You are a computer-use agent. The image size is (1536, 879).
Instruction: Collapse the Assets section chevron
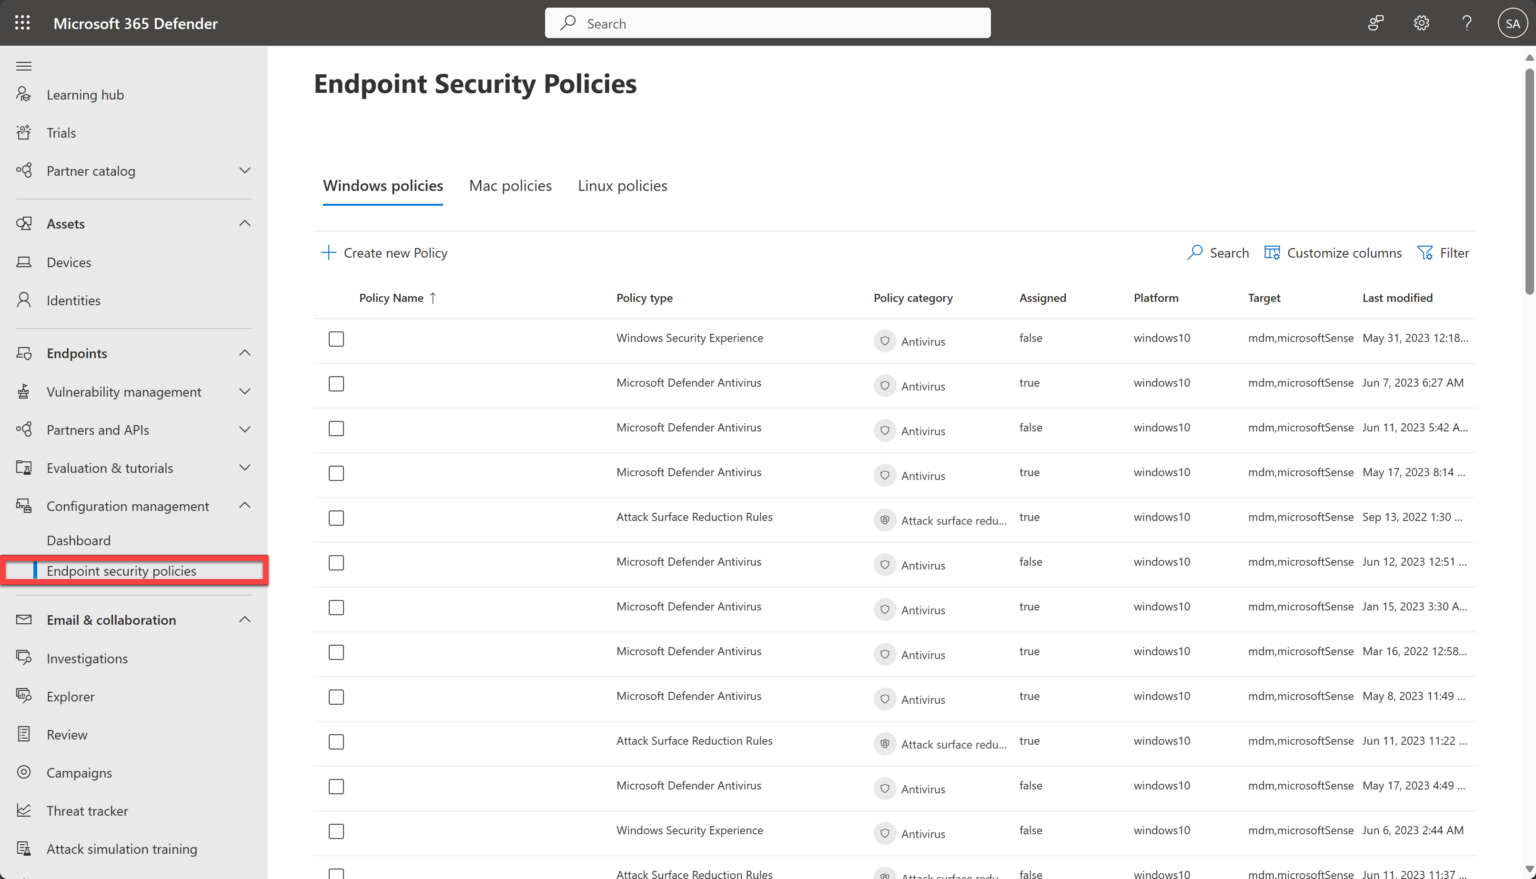[x=245, y=223]
